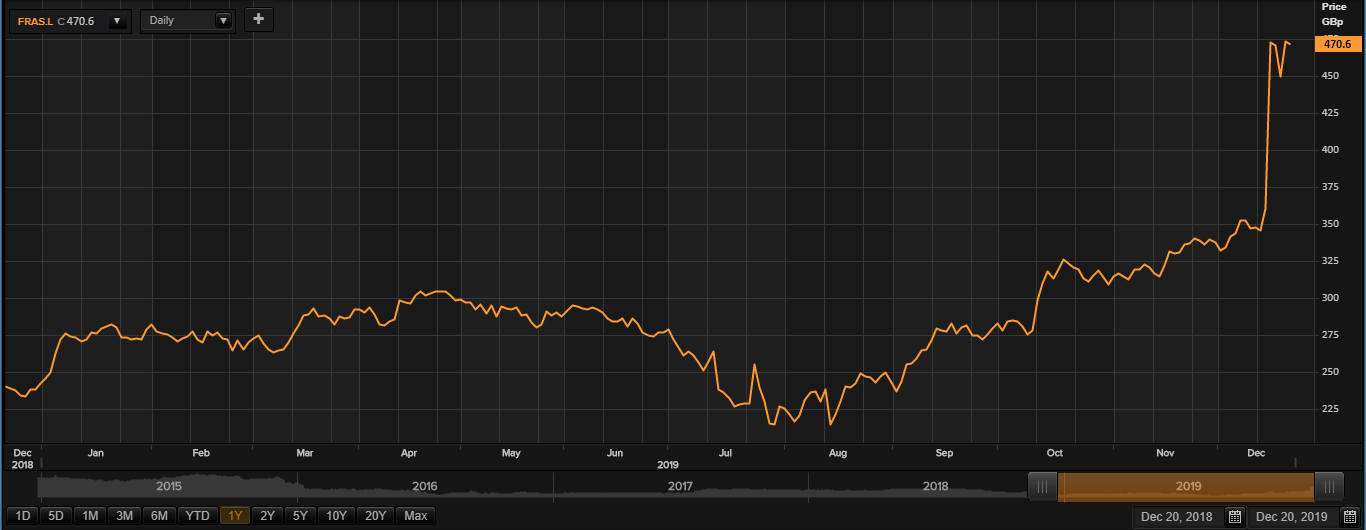Click the 300 price axis value
Viewport: 1366px width, 530px height.
pos(1330,298)
